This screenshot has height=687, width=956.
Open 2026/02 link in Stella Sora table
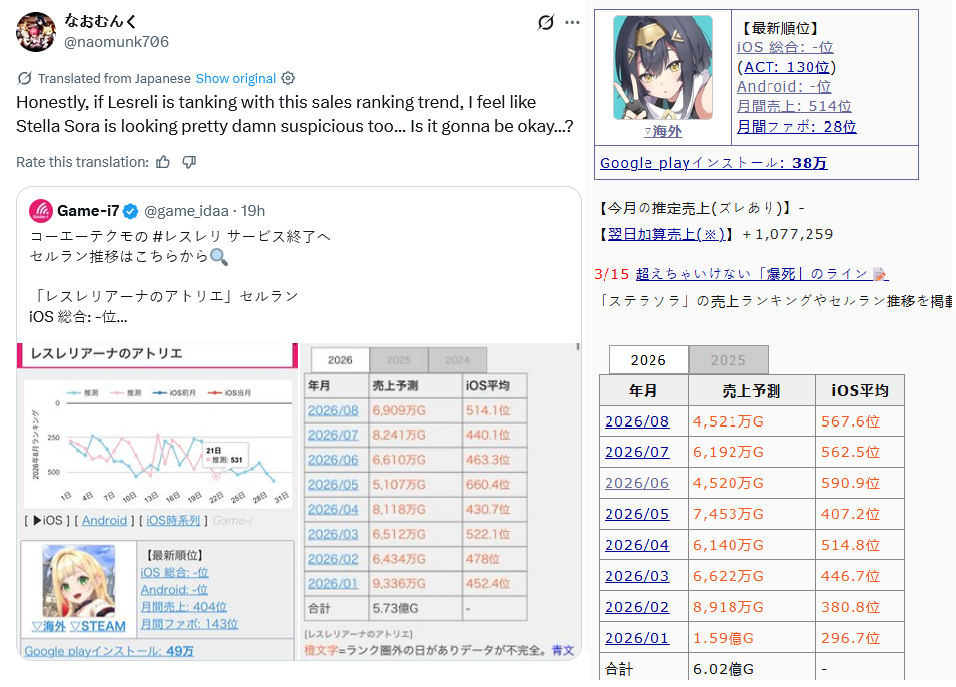coord(637,607)
